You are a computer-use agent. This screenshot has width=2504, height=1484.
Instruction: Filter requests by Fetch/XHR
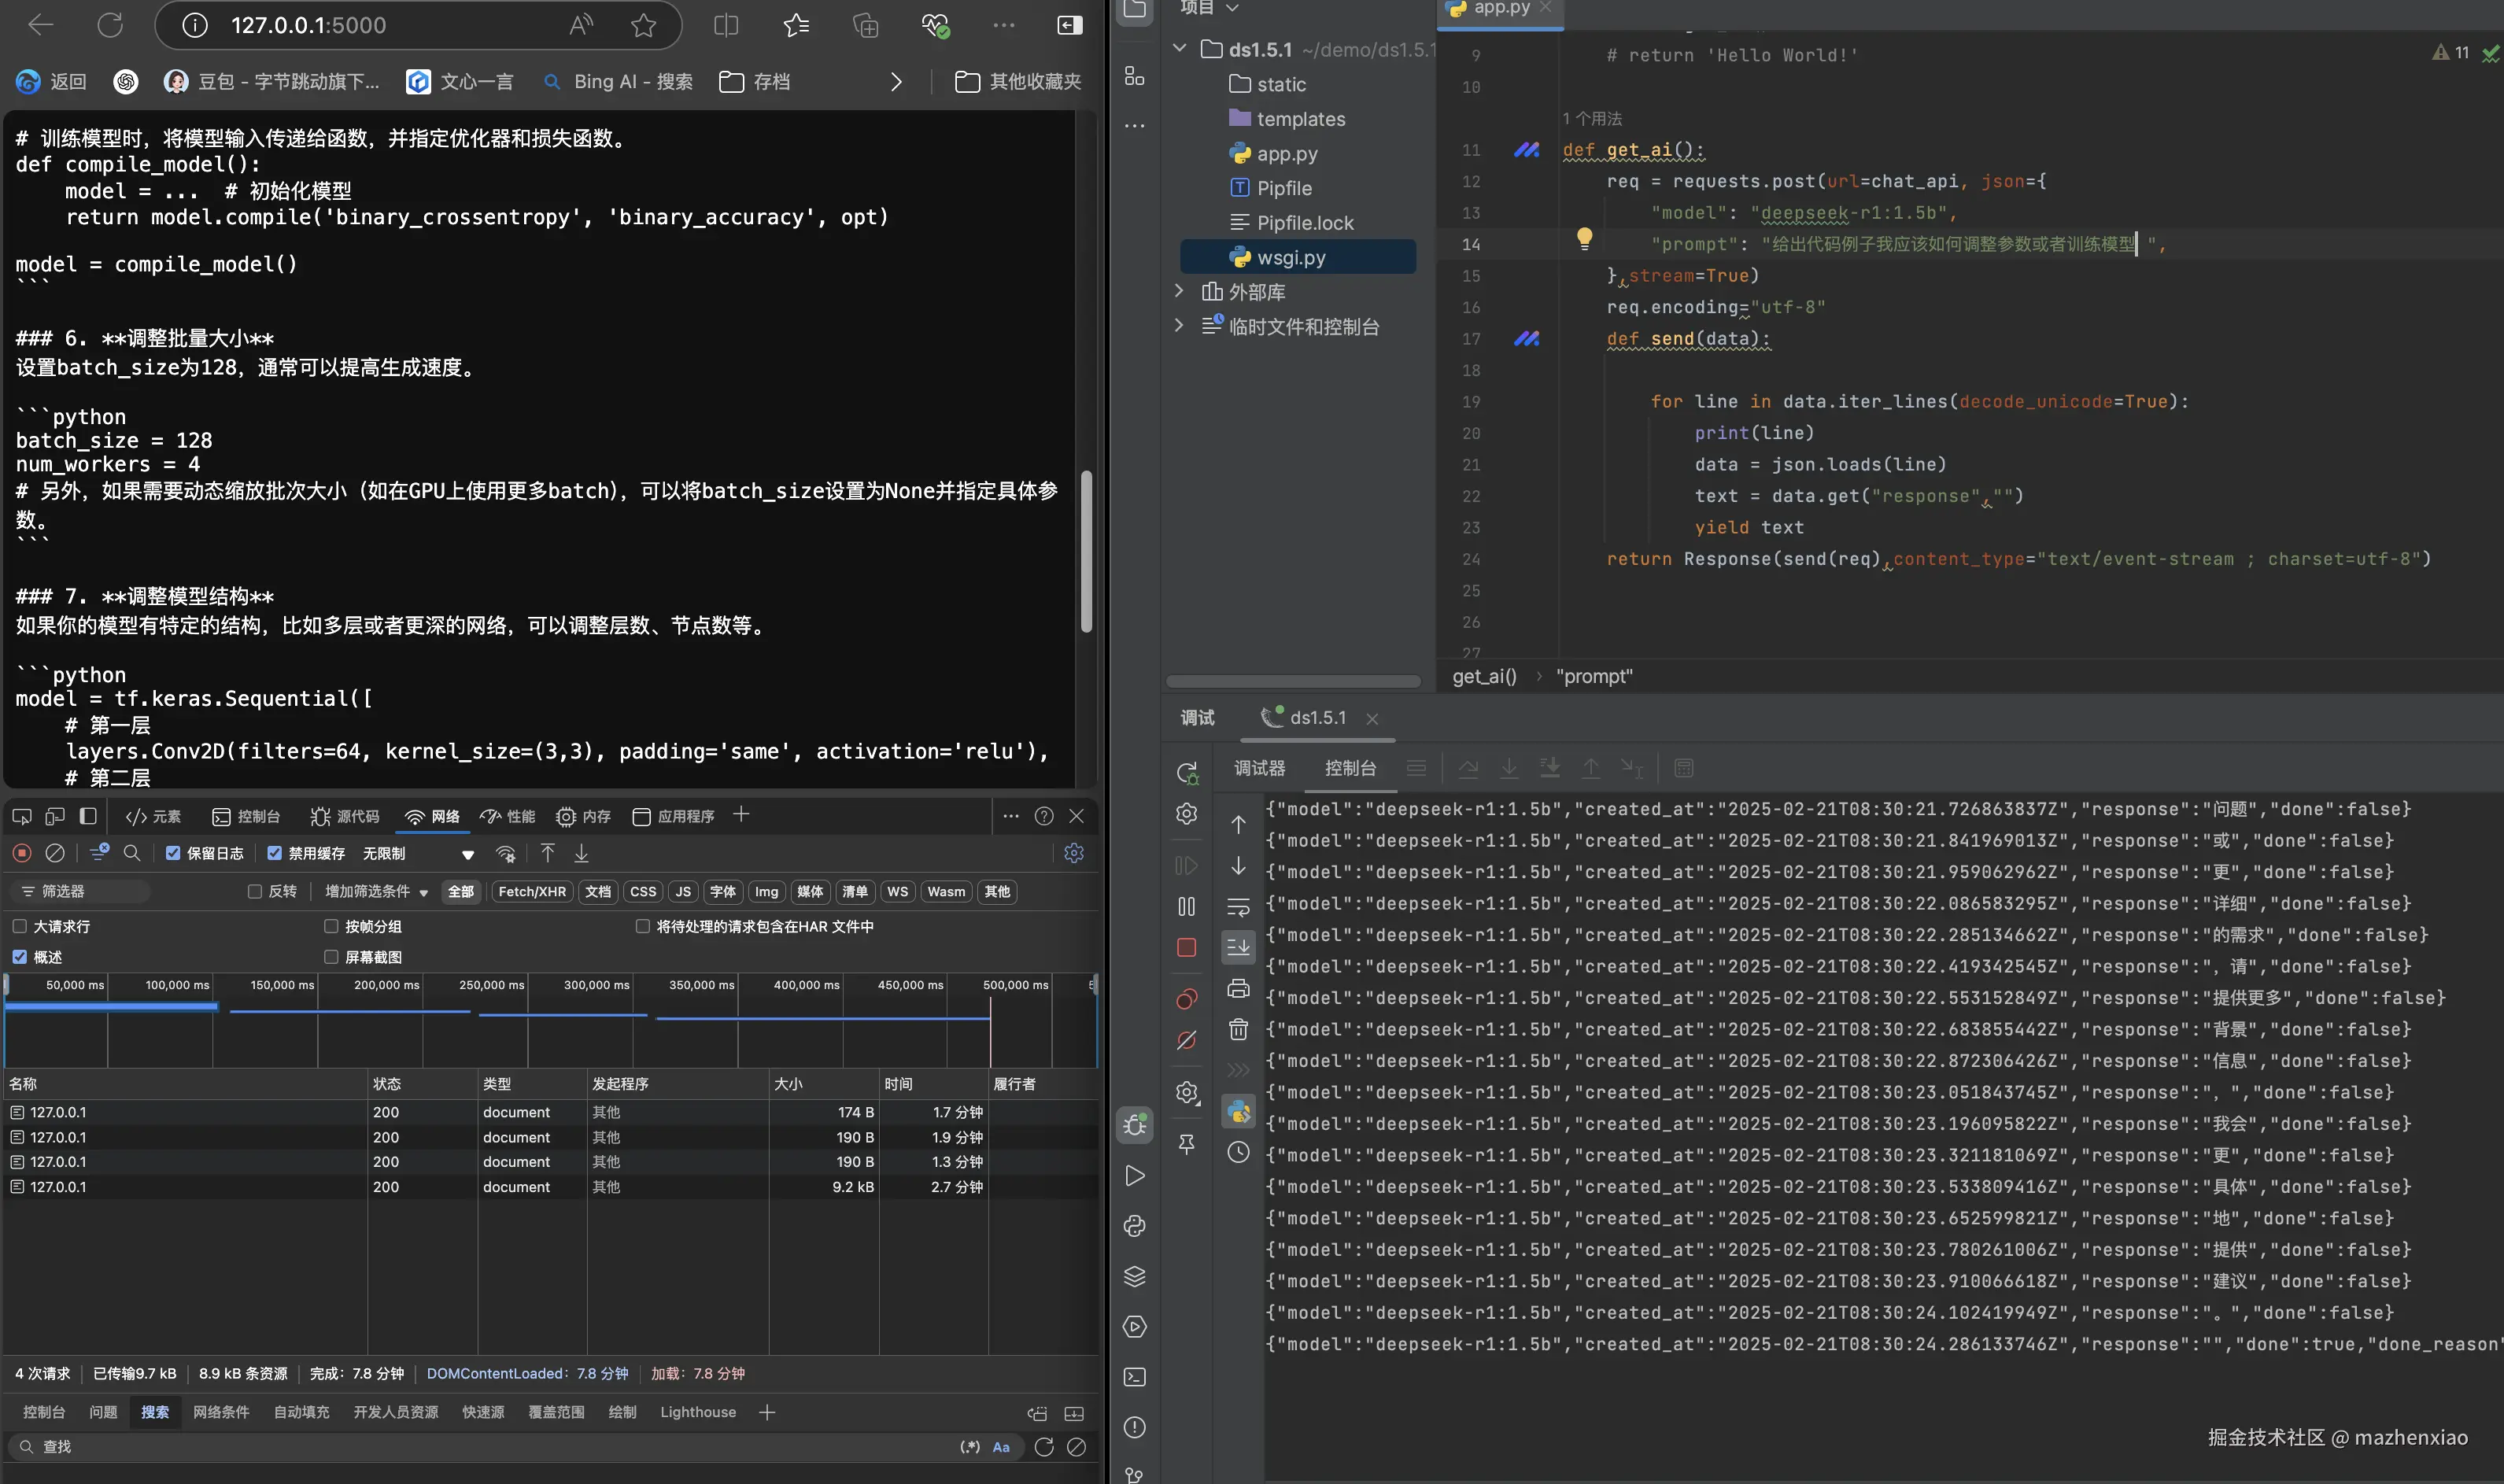tap(531, 891)
